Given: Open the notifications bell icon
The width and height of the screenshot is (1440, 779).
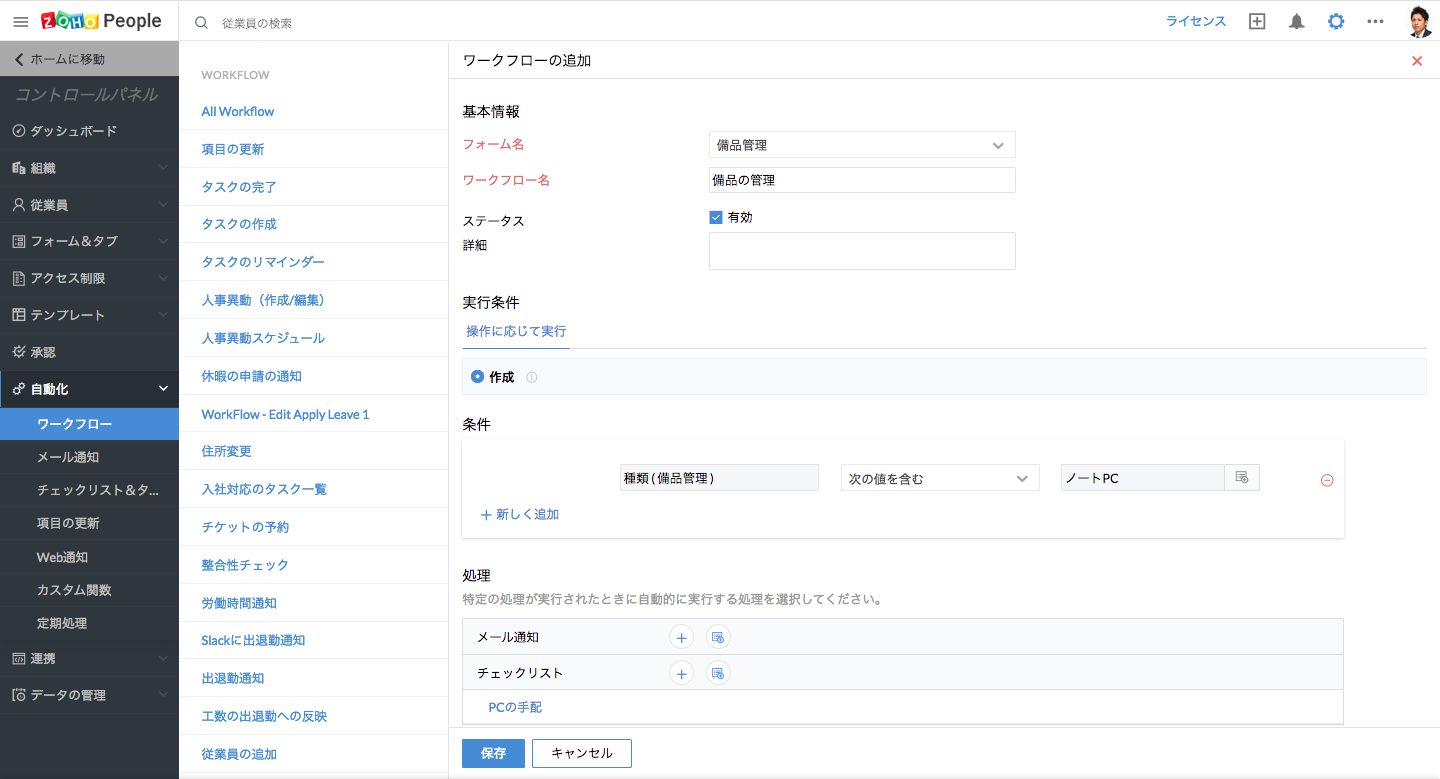Looking at the screenshot, I should click(x=1296, y=21).
